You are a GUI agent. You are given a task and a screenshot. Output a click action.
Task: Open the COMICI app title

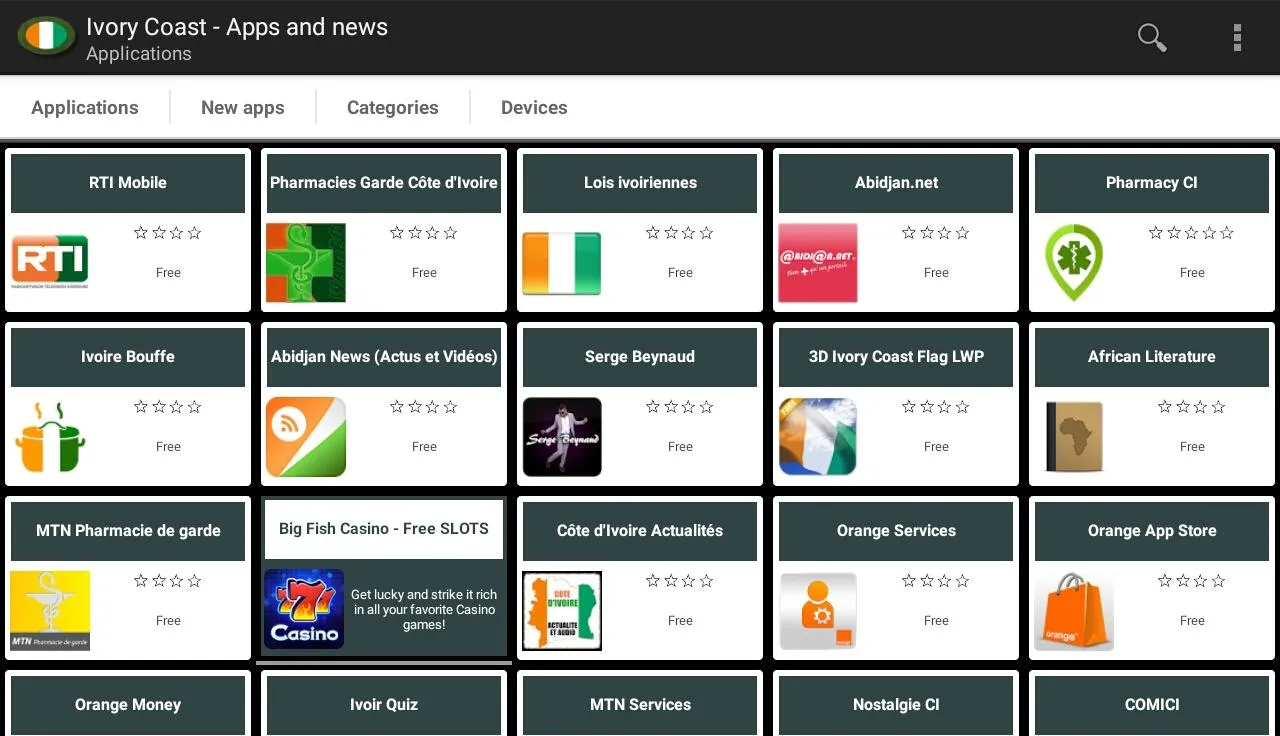pos(1152,705)
